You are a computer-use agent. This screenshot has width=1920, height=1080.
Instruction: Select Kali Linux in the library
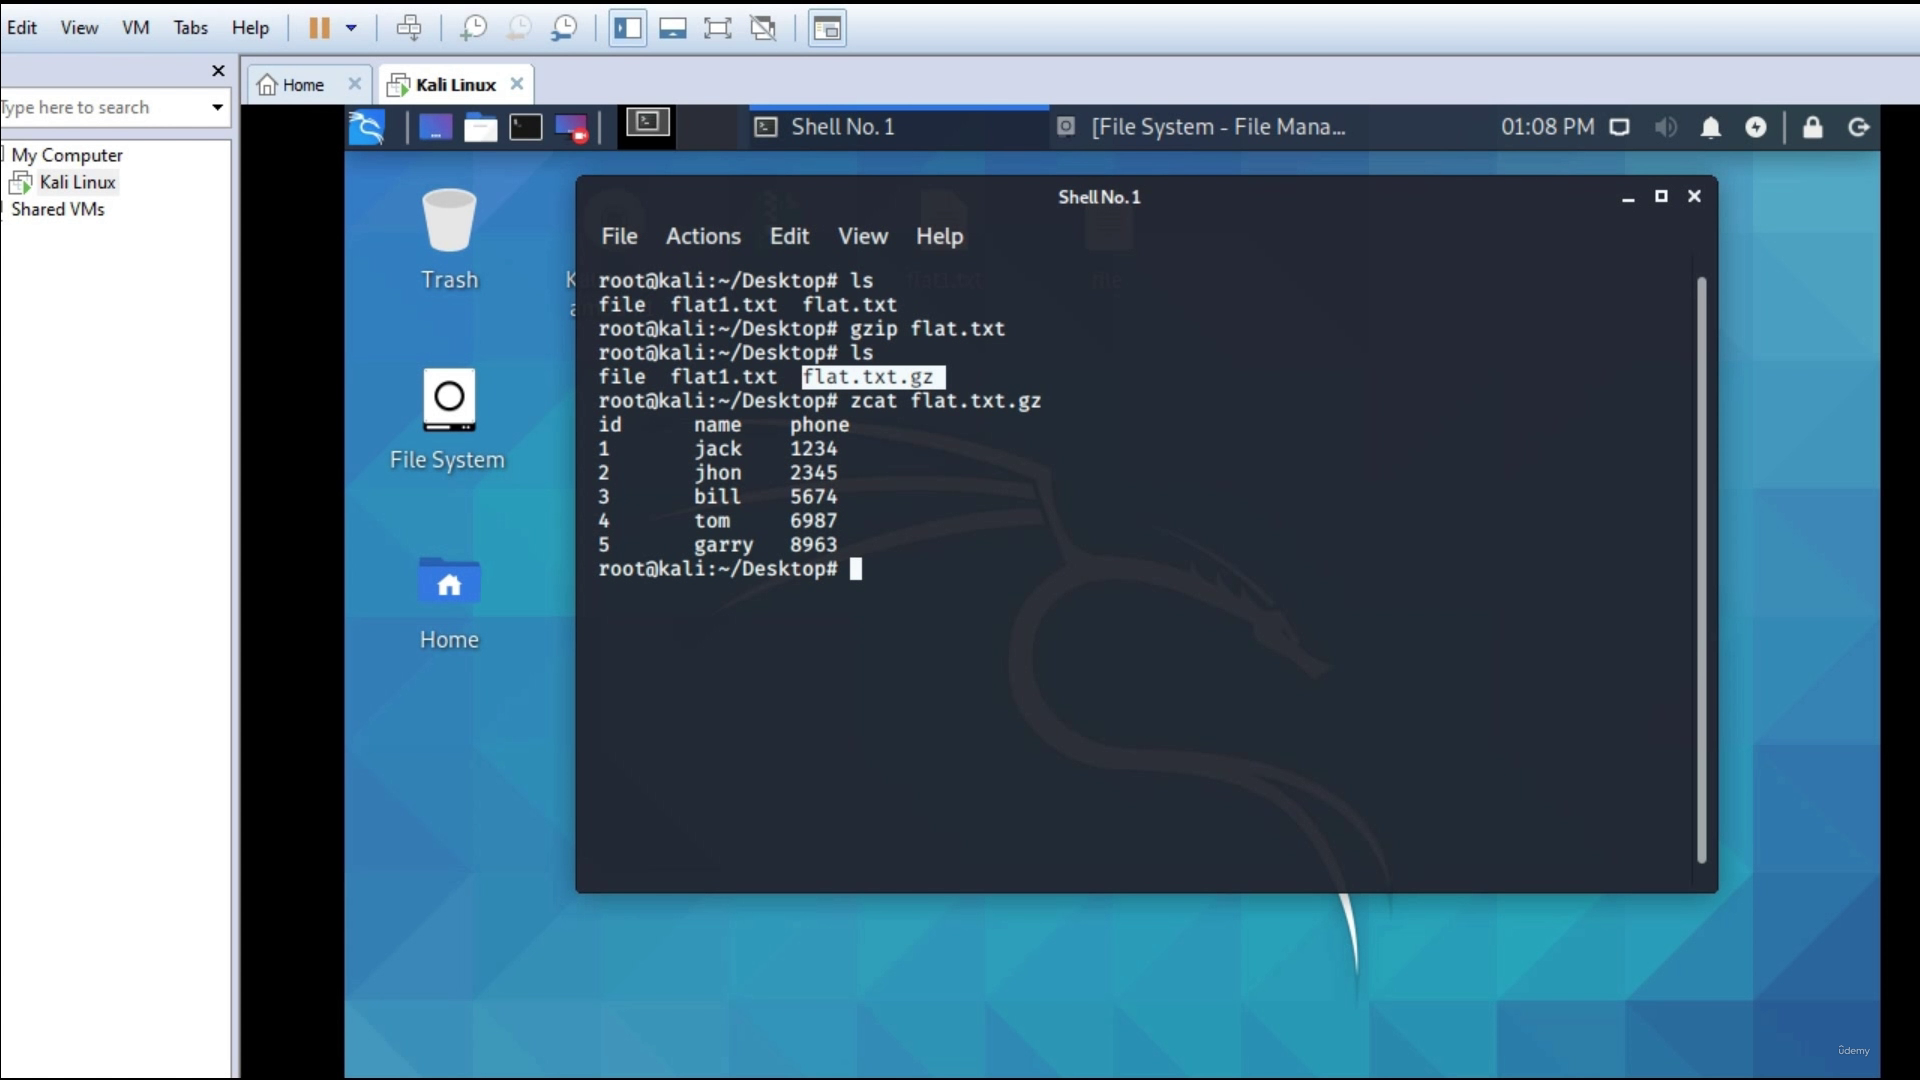77,182
